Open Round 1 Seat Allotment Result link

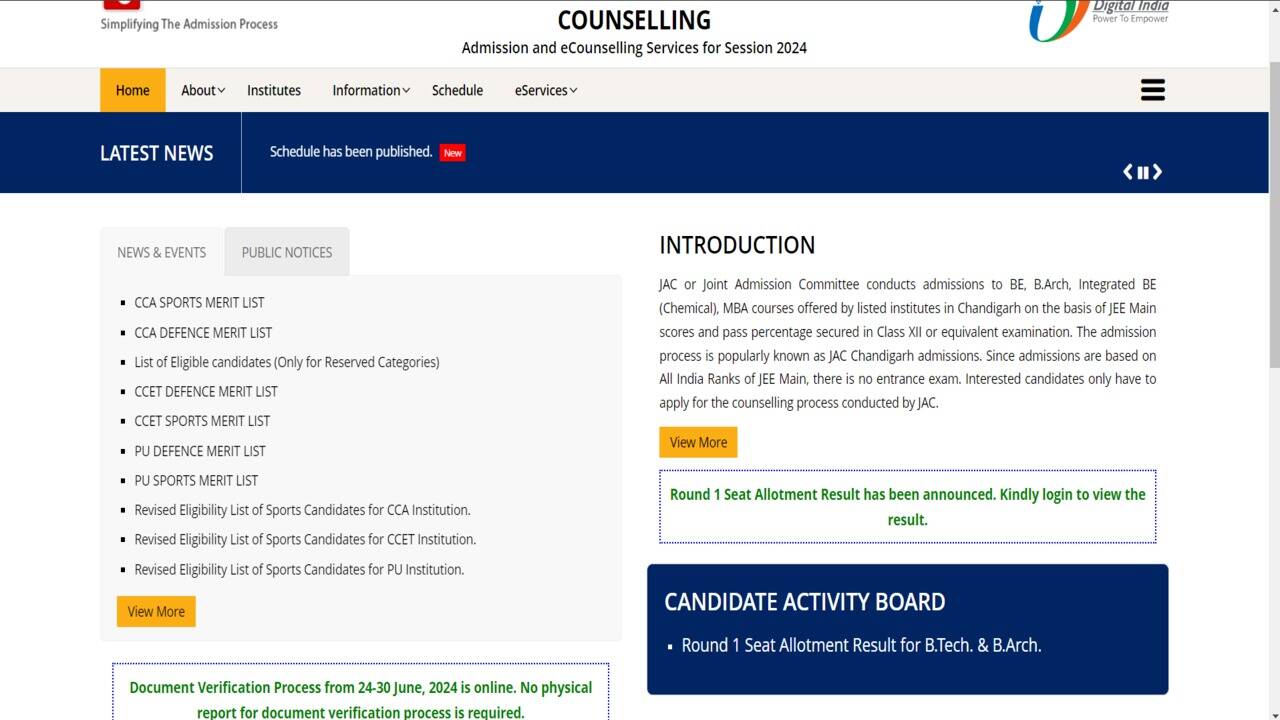click(861, 645)
